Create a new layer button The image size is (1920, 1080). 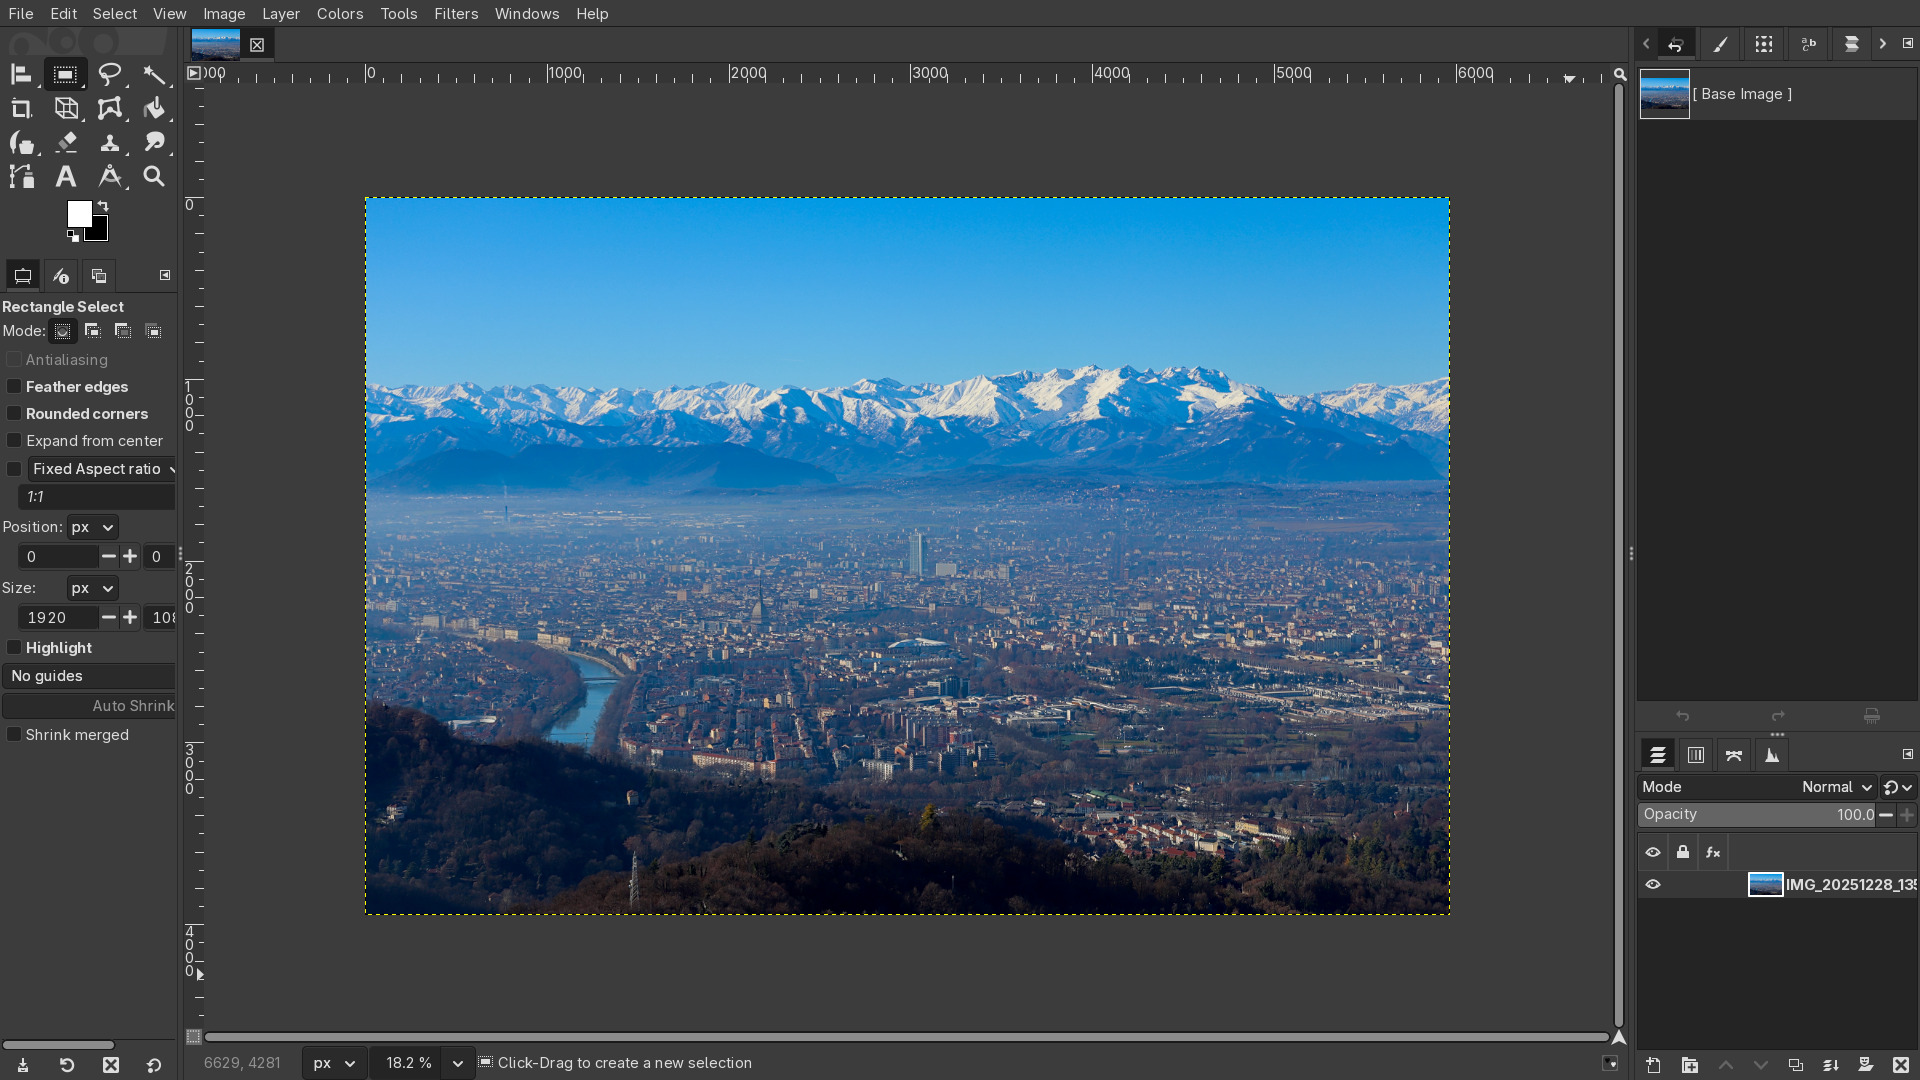pyautogui.click(x=1653, y=1065)
